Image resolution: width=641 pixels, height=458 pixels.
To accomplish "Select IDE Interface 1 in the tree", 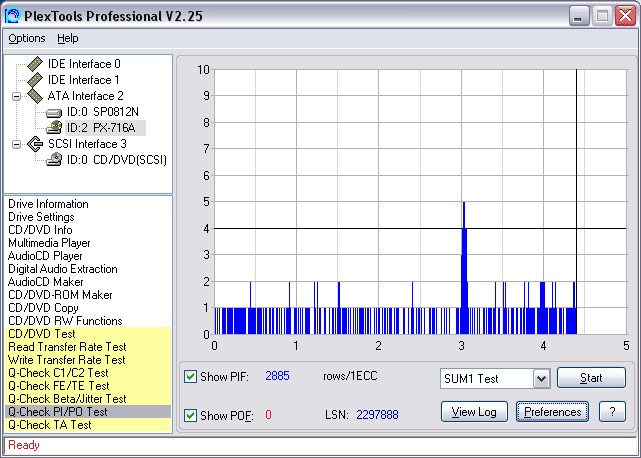I will point(83,80).
